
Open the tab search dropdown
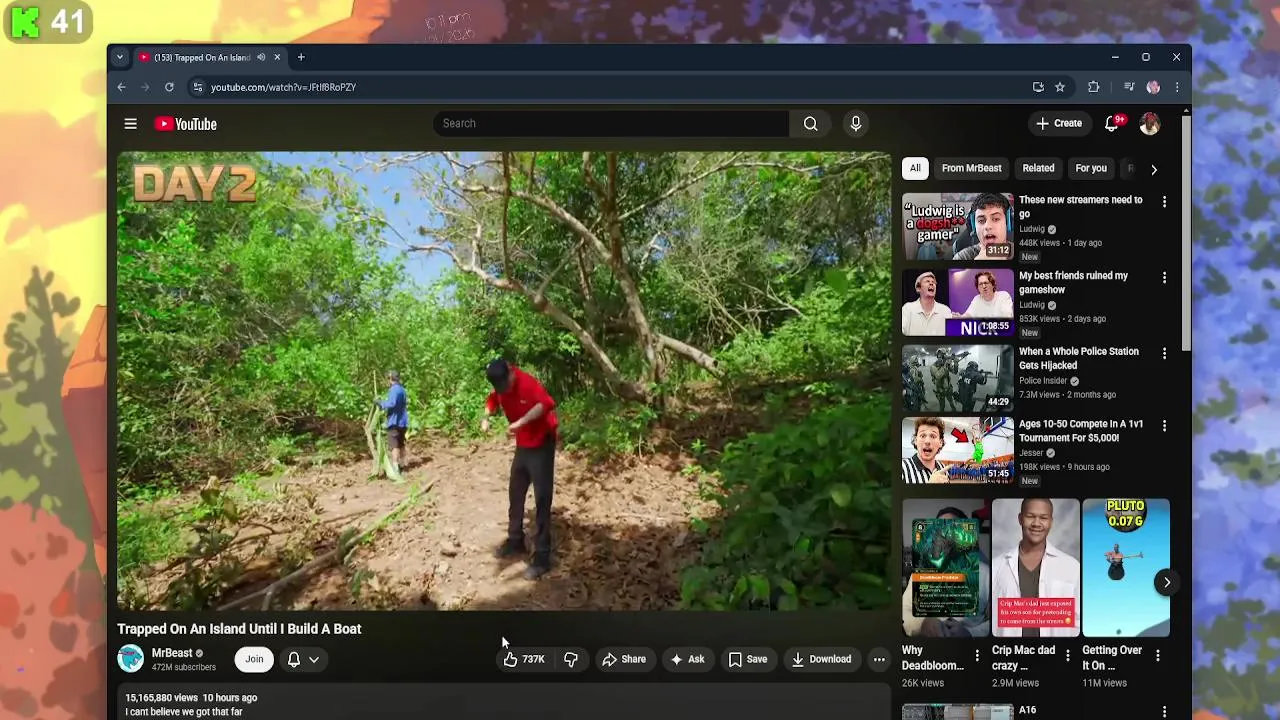[x=119, y=57]
